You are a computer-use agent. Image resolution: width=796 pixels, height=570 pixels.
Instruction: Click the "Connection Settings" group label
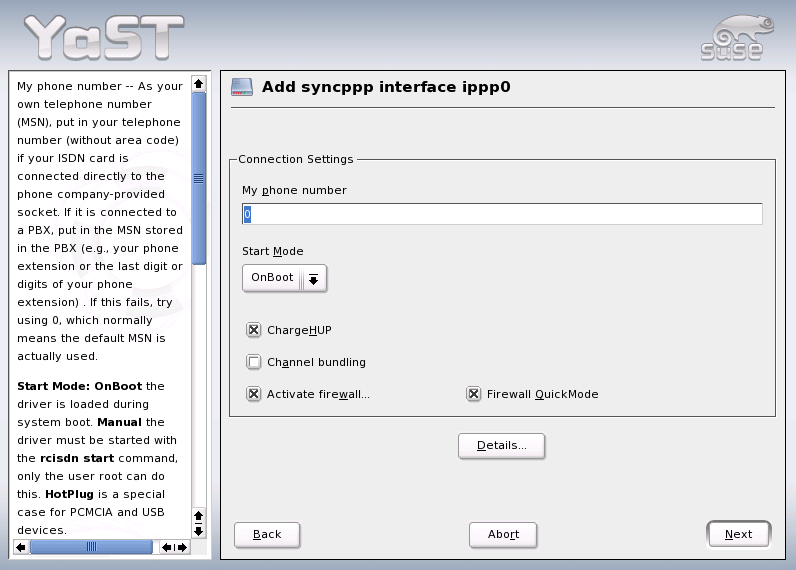pos(295,159)
